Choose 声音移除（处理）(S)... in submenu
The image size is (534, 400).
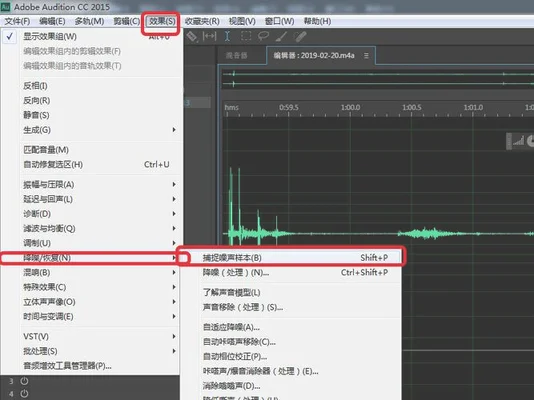(291, 307)
